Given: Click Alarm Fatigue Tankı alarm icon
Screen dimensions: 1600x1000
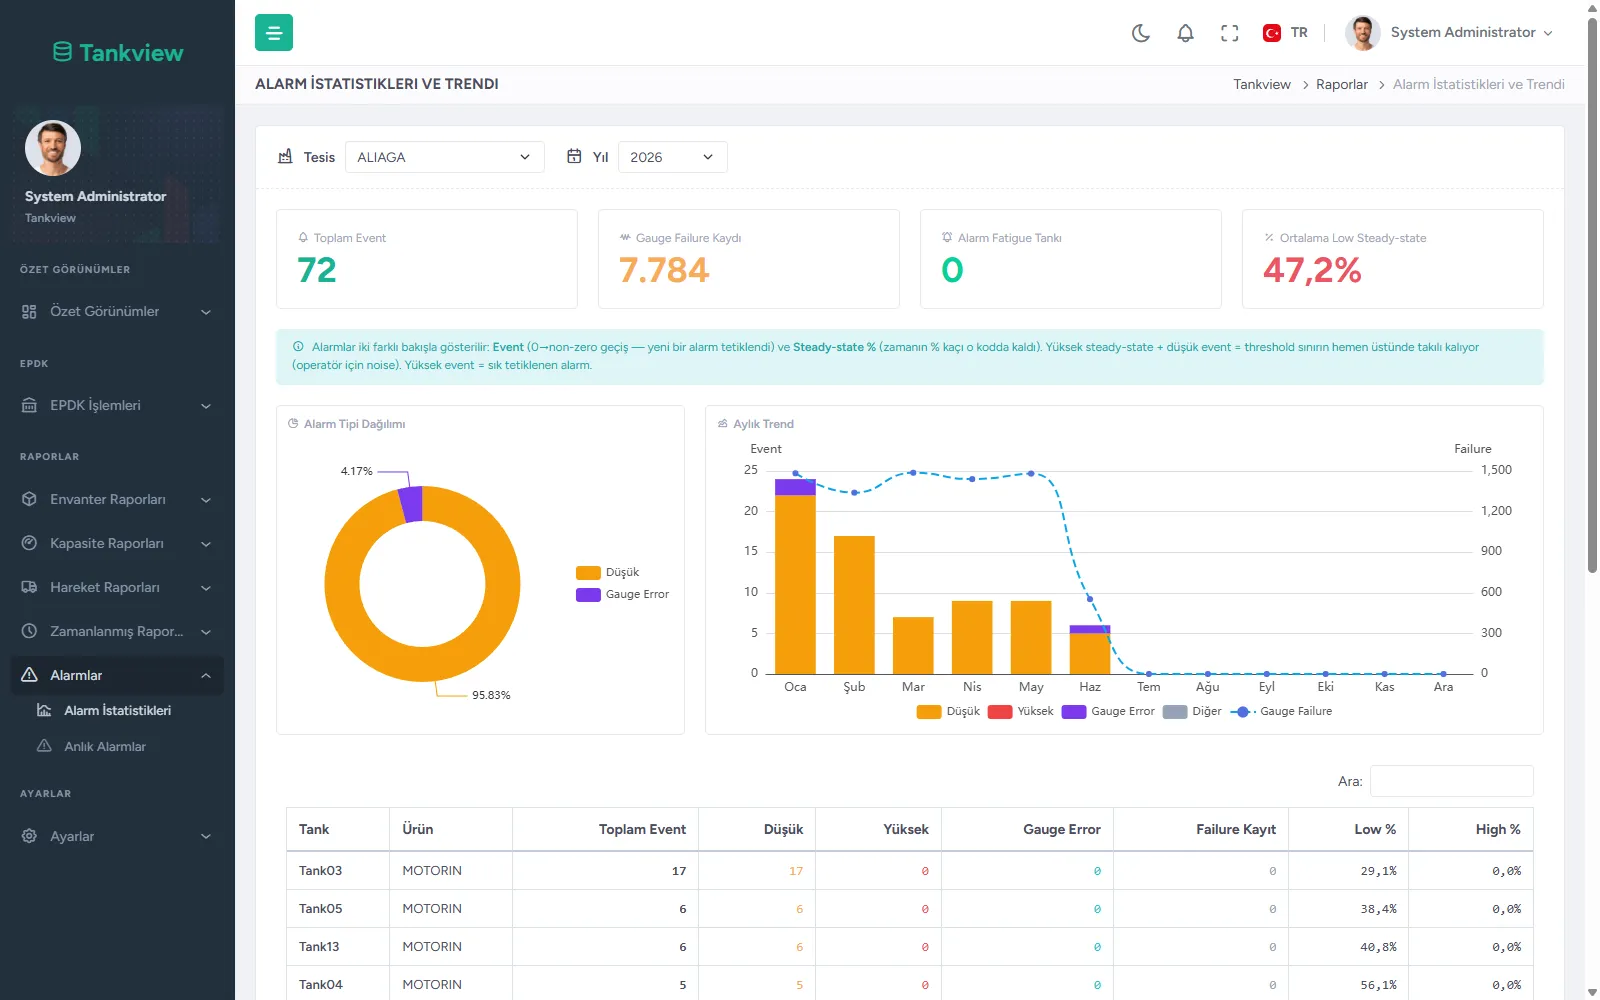Looking at the screenshot, I should 947,238.
